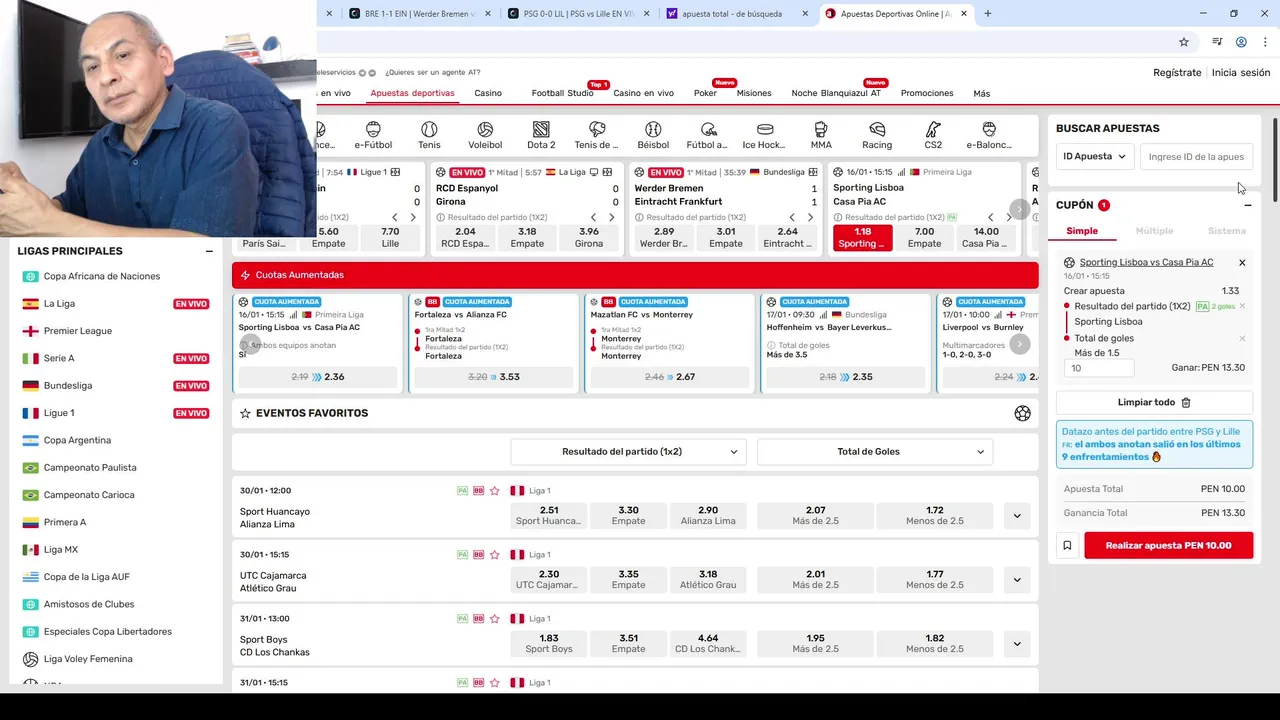Viewport: 1280px width, 720px height.
Task: Open Premier League in the leagues list
Action: (78, 331)
